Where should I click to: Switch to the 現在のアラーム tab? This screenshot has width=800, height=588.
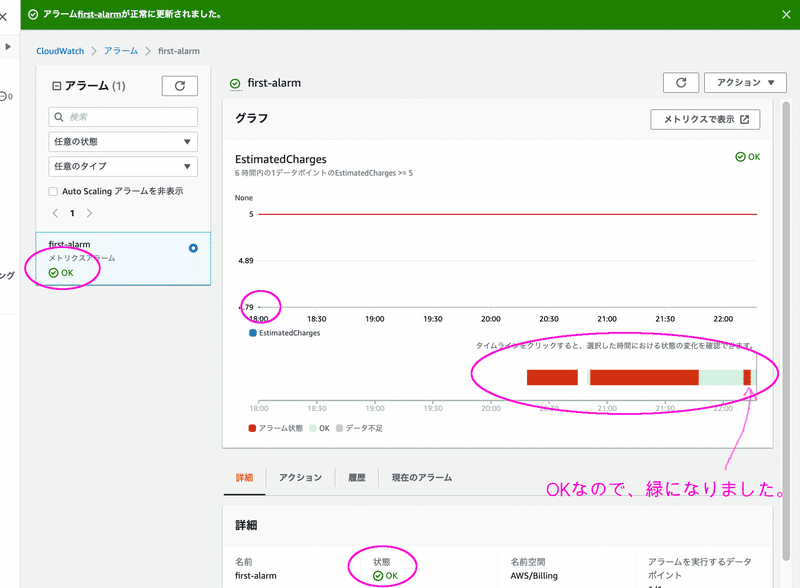coord(422,478)
